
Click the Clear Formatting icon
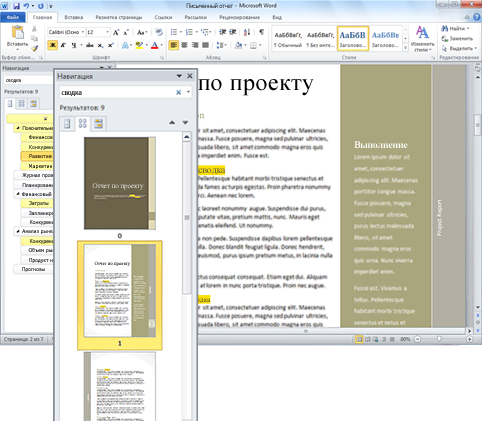click(x=159, y=32)
